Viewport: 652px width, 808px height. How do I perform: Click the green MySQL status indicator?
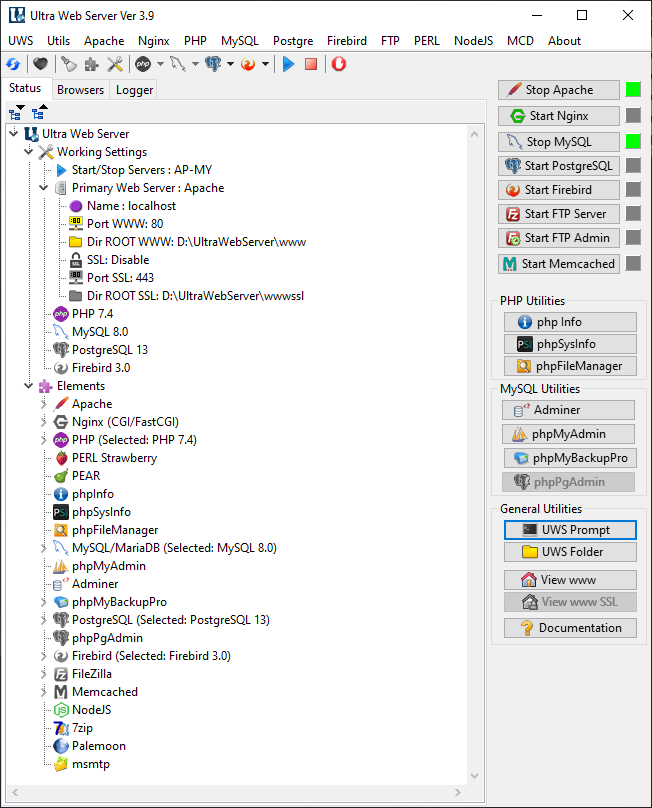633,141
